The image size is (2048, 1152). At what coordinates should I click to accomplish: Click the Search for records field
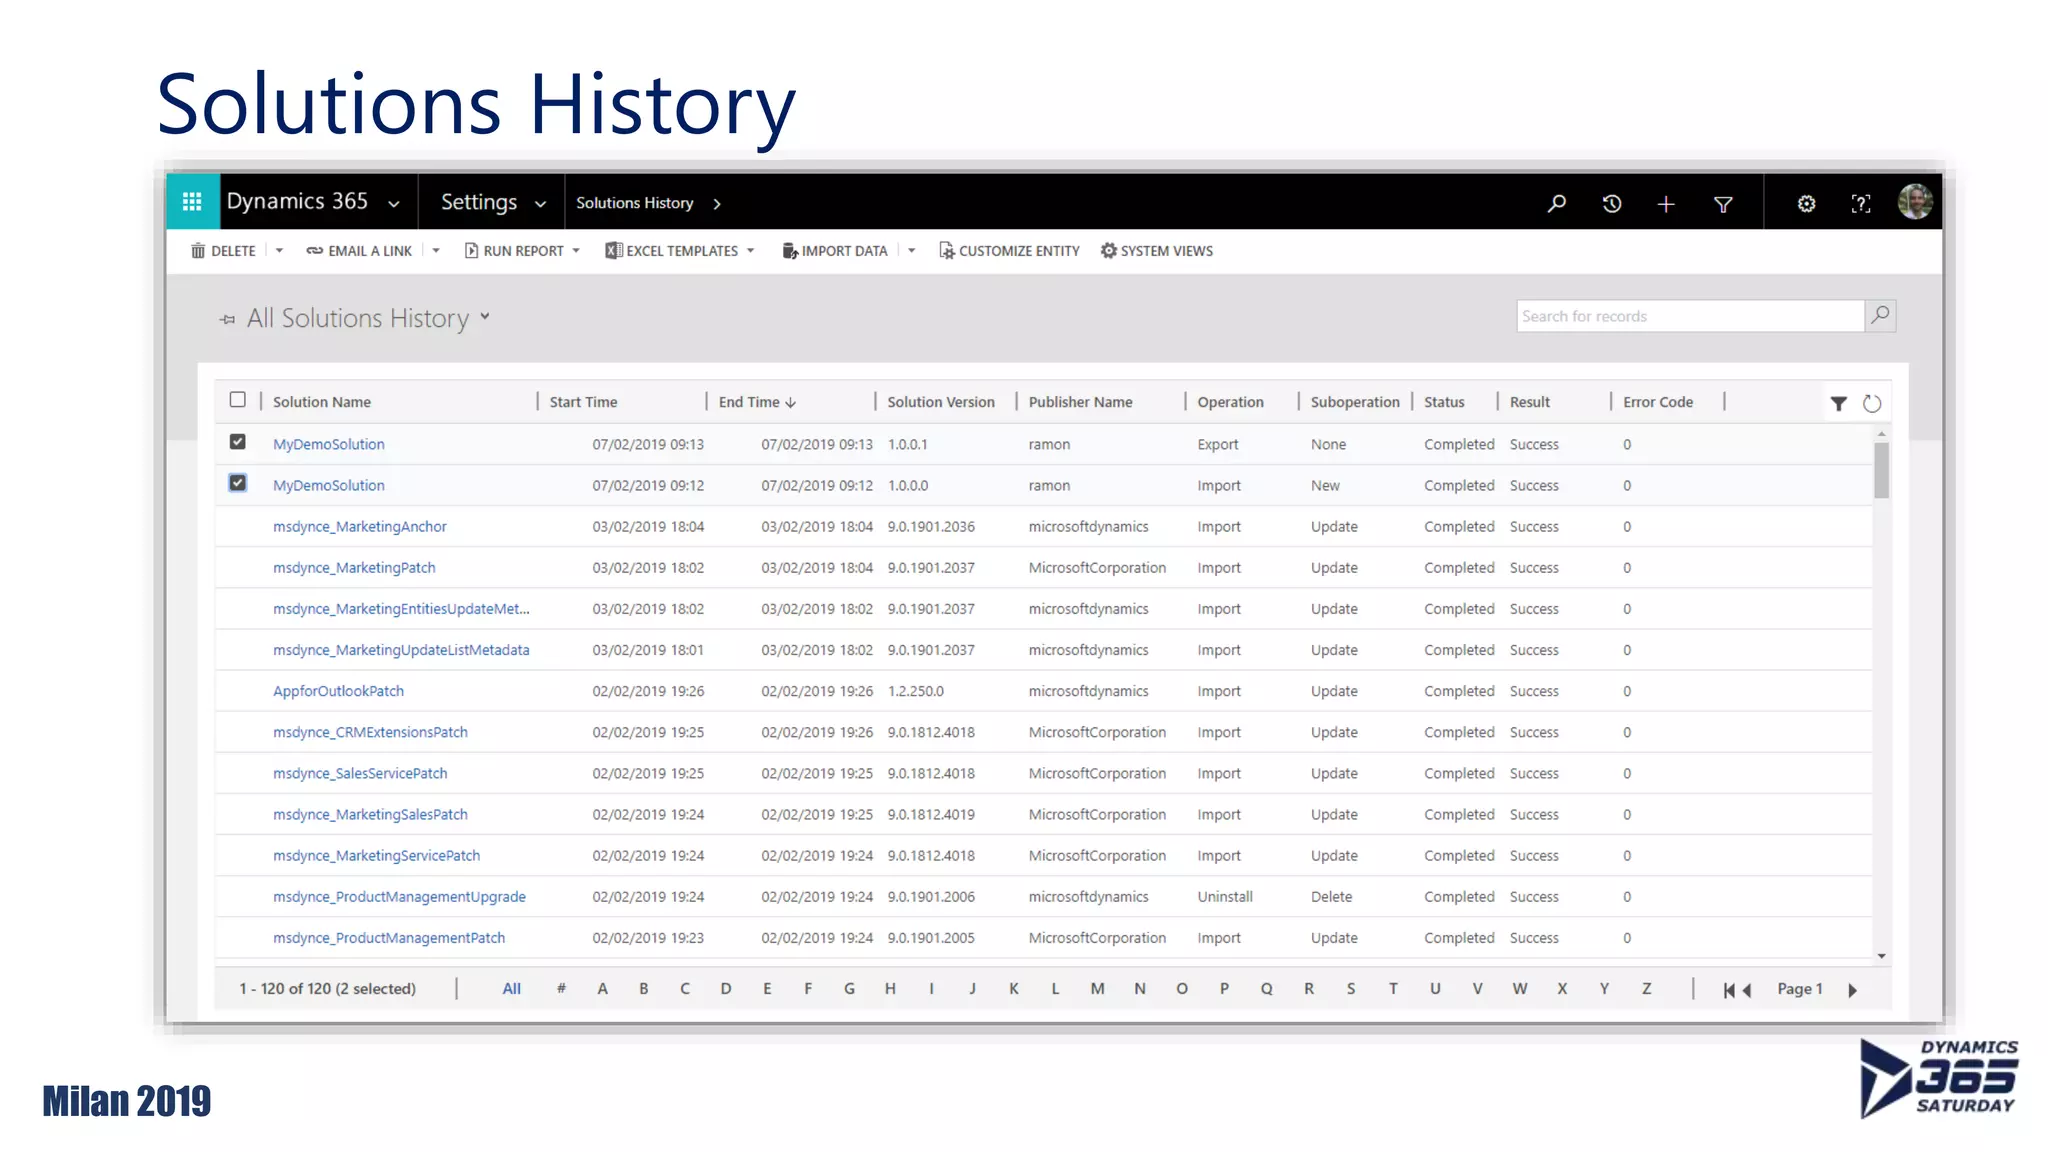pos(1688,316)
